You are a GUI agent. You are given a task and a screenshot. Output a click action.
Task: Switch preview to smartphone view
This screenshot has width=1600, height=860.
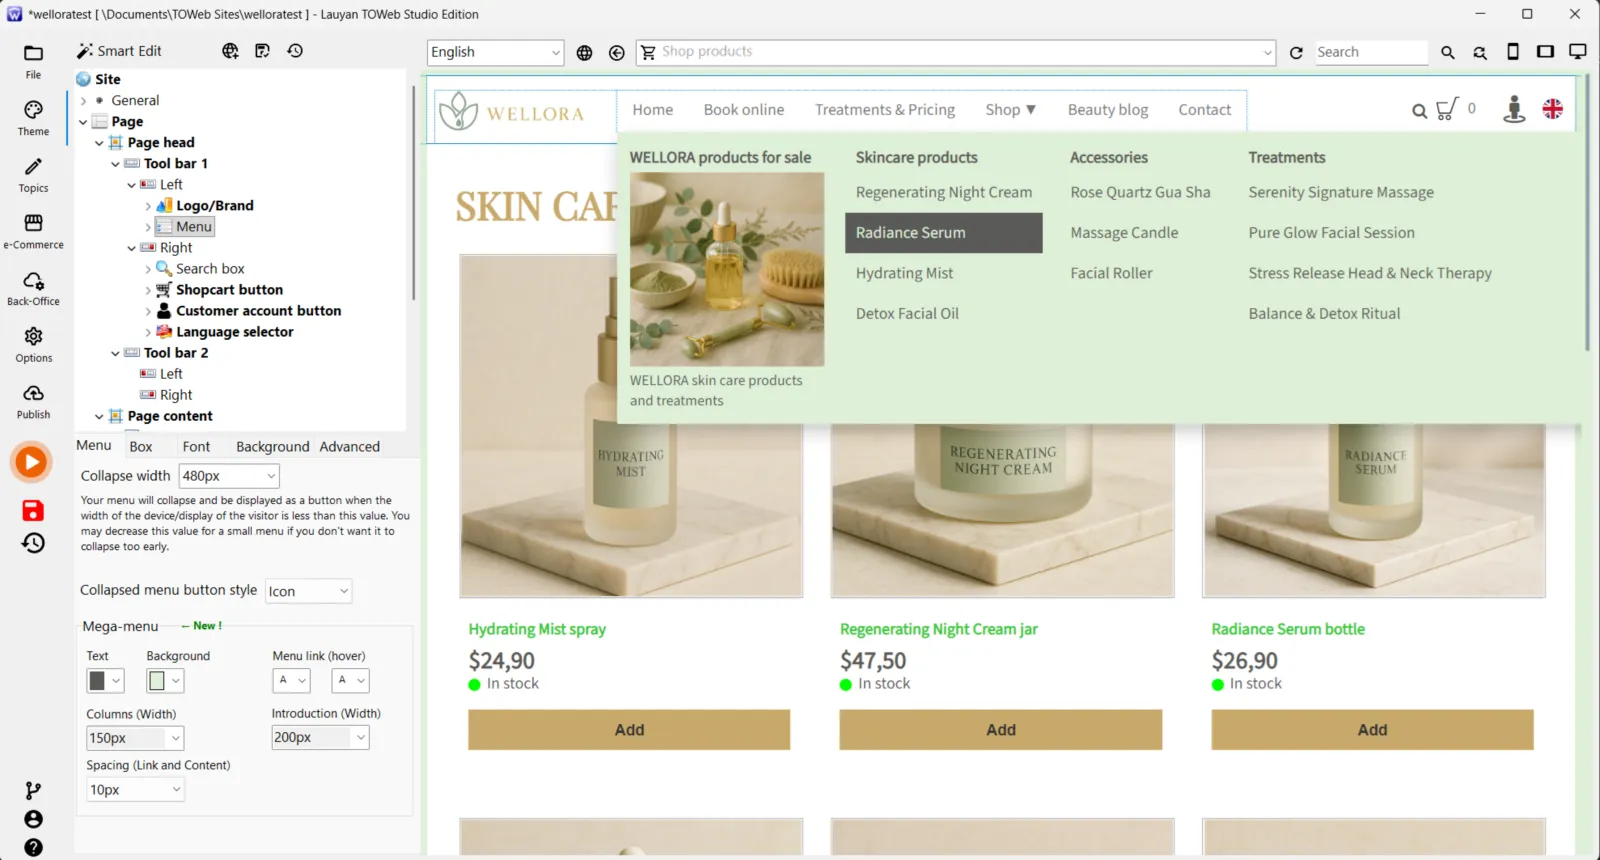tap(1513, 52)
